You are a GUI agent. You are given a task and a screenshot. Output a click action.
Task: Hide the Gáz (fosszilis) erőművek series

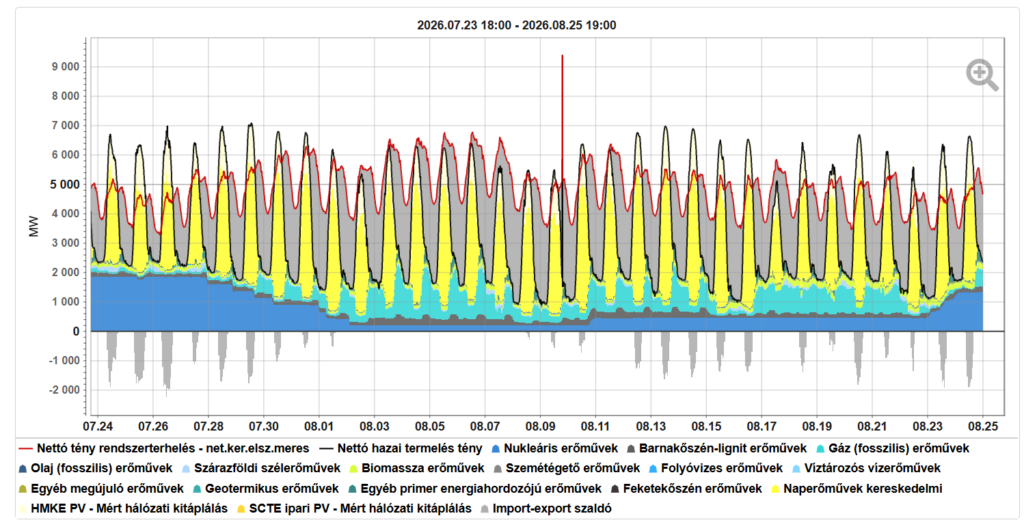[892, 448]
